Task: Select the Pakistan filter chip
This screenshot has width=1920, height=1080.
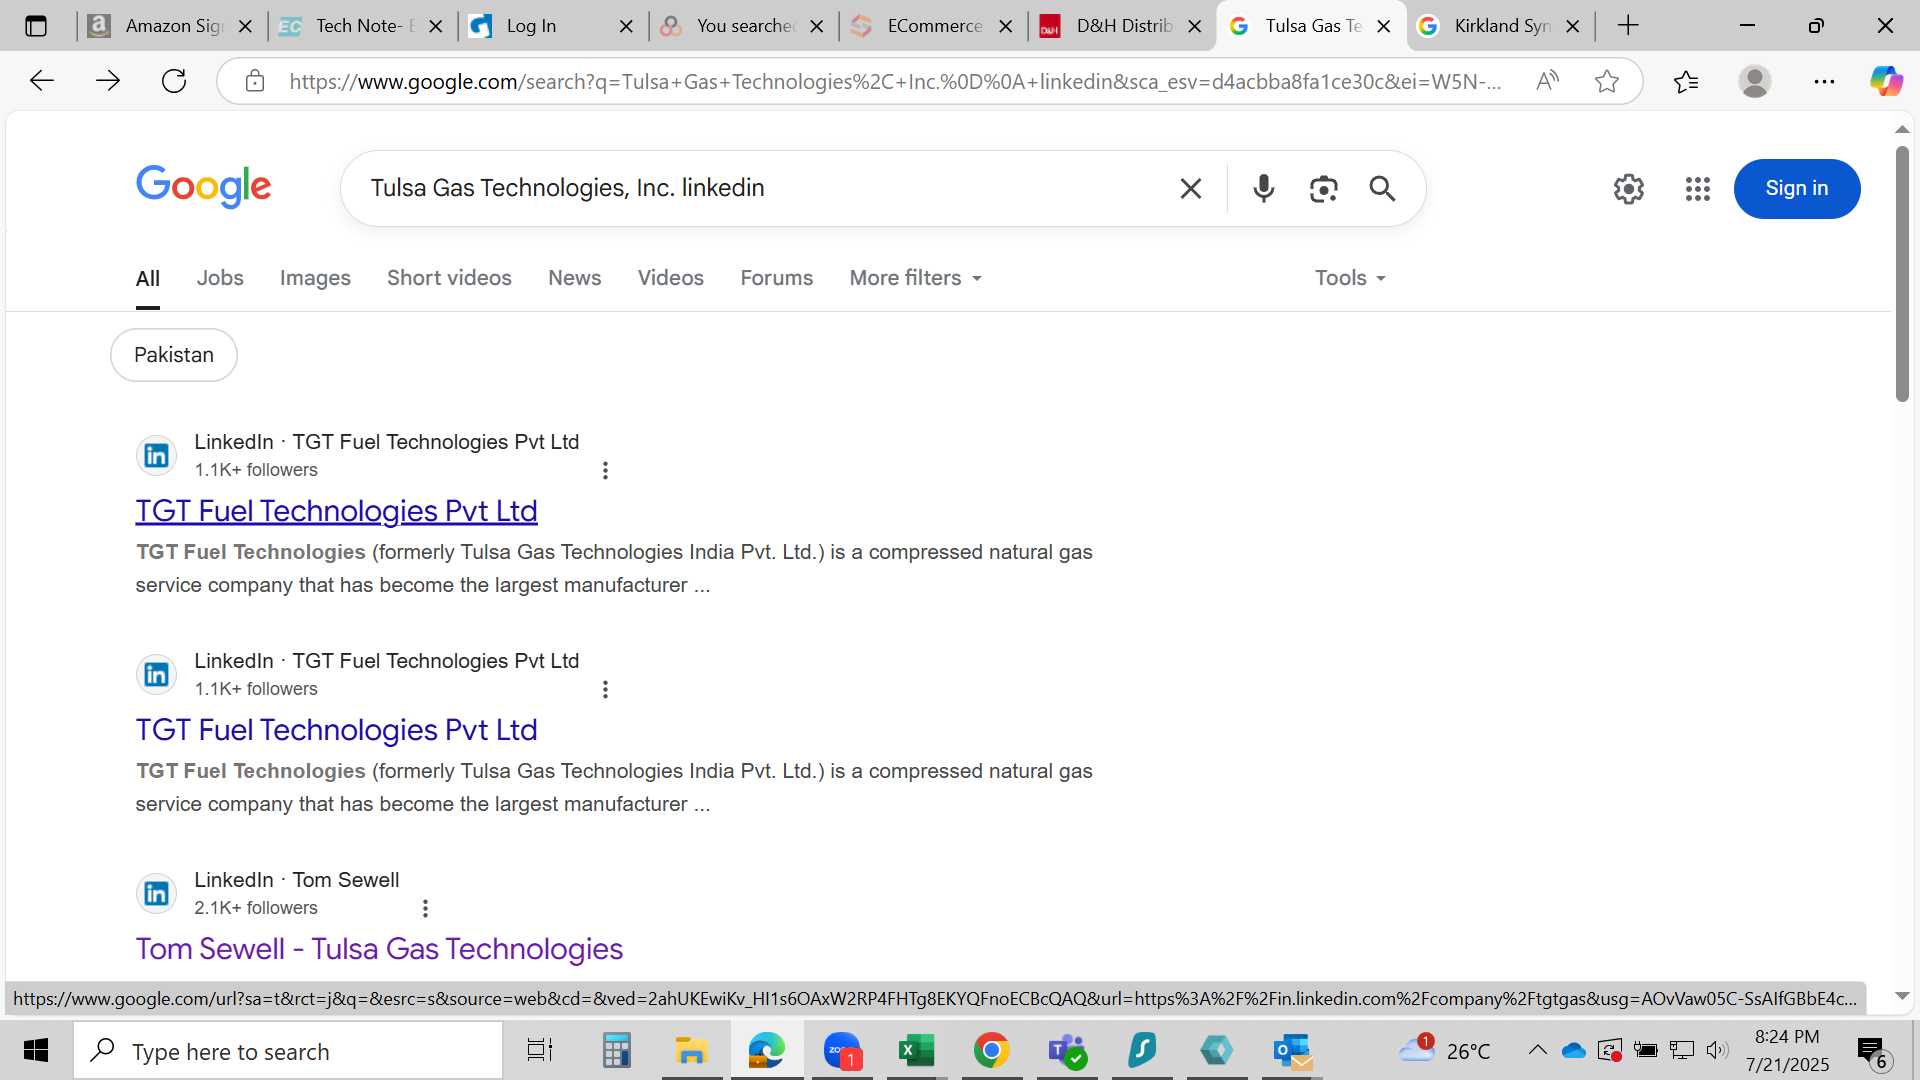Action: [x=174, y=355]
